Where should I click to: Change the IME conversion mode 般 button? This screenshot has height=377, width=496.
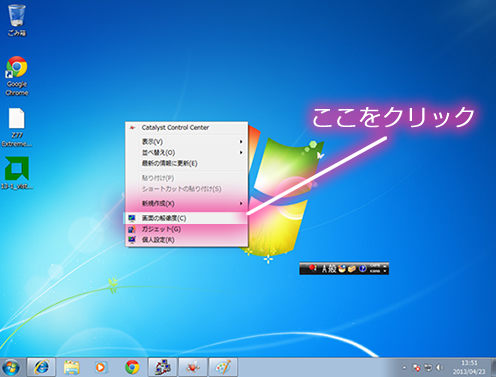(332, 269)
